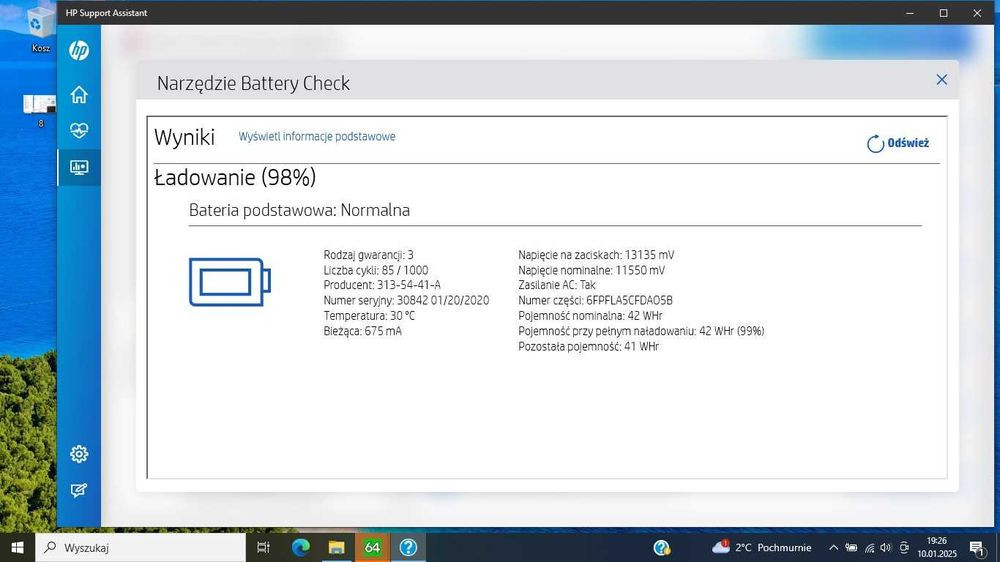Open File Explorer from the taskbar
1000x562 pixels.
[x=336, y=547]
